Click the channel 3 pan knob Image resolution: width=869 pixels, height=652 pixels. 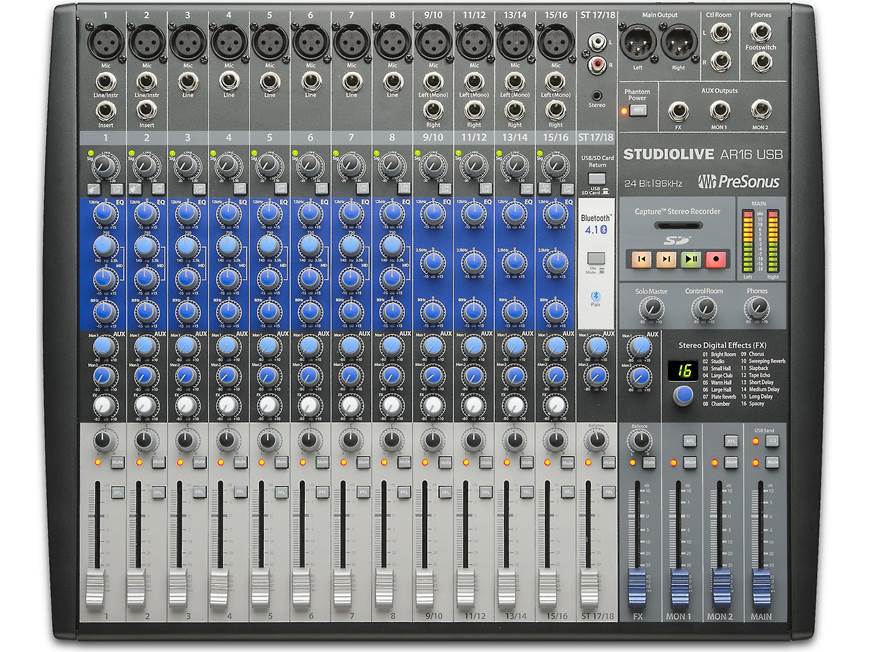pyautogui.click(x=186, y=441)
